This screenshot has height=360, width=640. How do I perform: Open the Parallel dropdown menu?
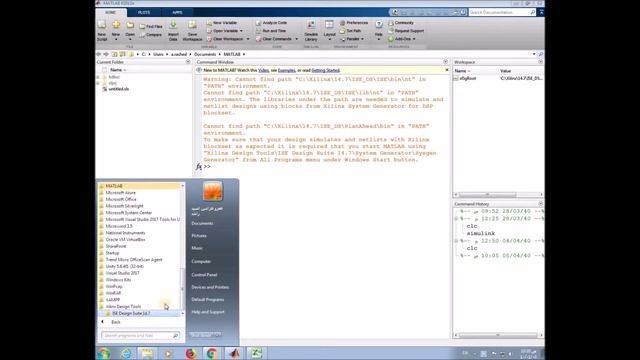362,39
